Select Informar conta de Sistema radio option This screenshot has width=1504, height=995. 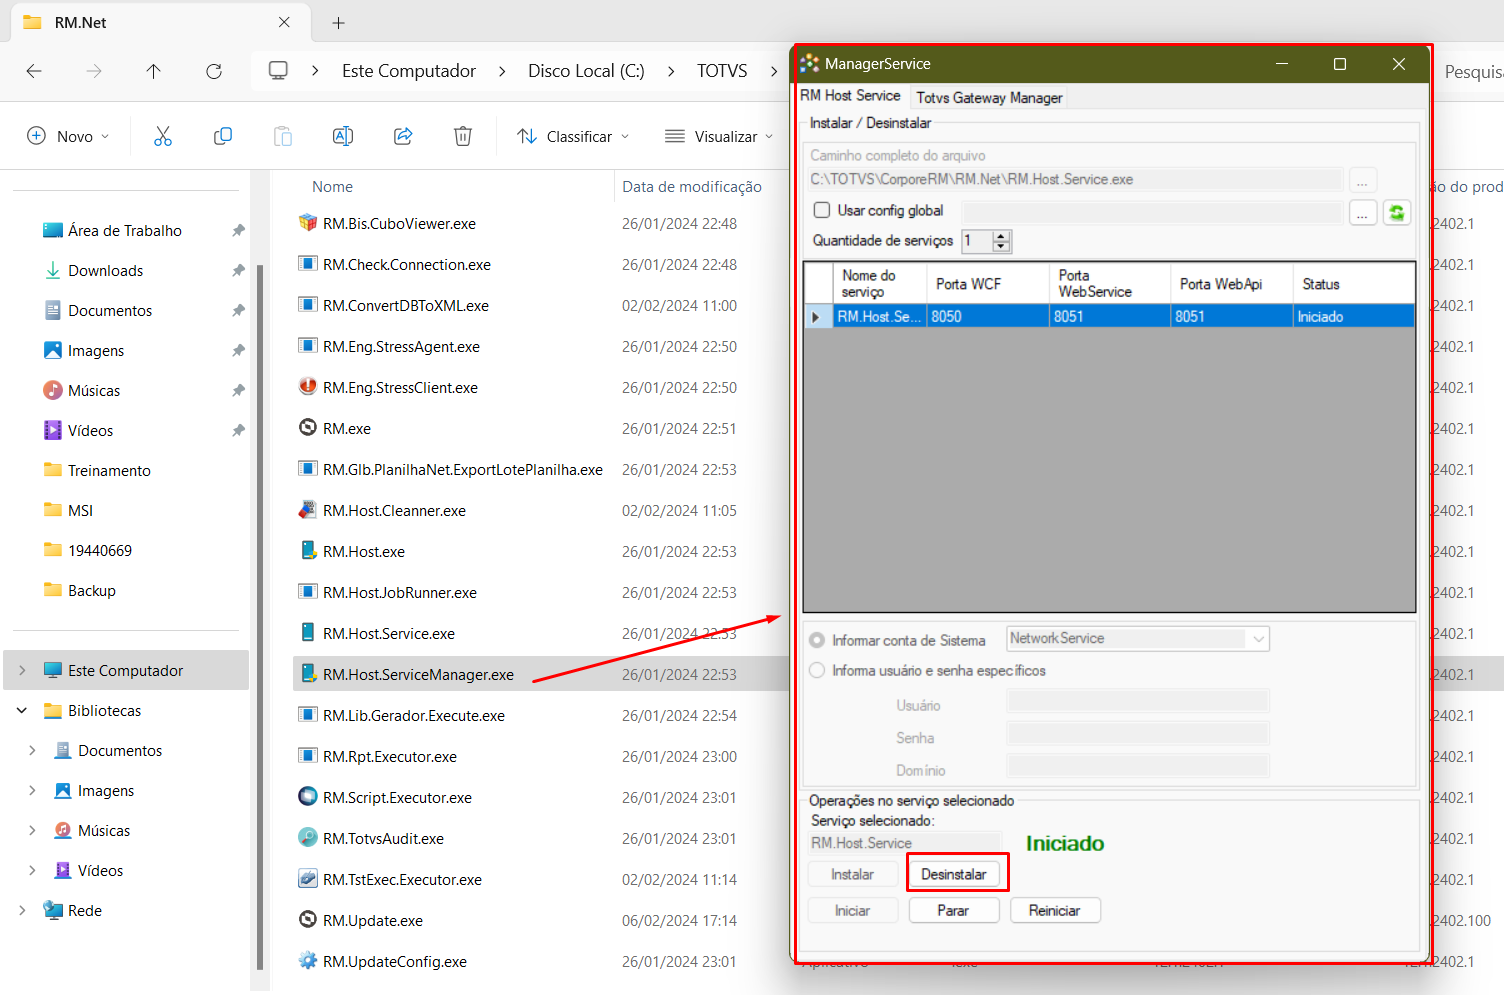pos(817,640)
